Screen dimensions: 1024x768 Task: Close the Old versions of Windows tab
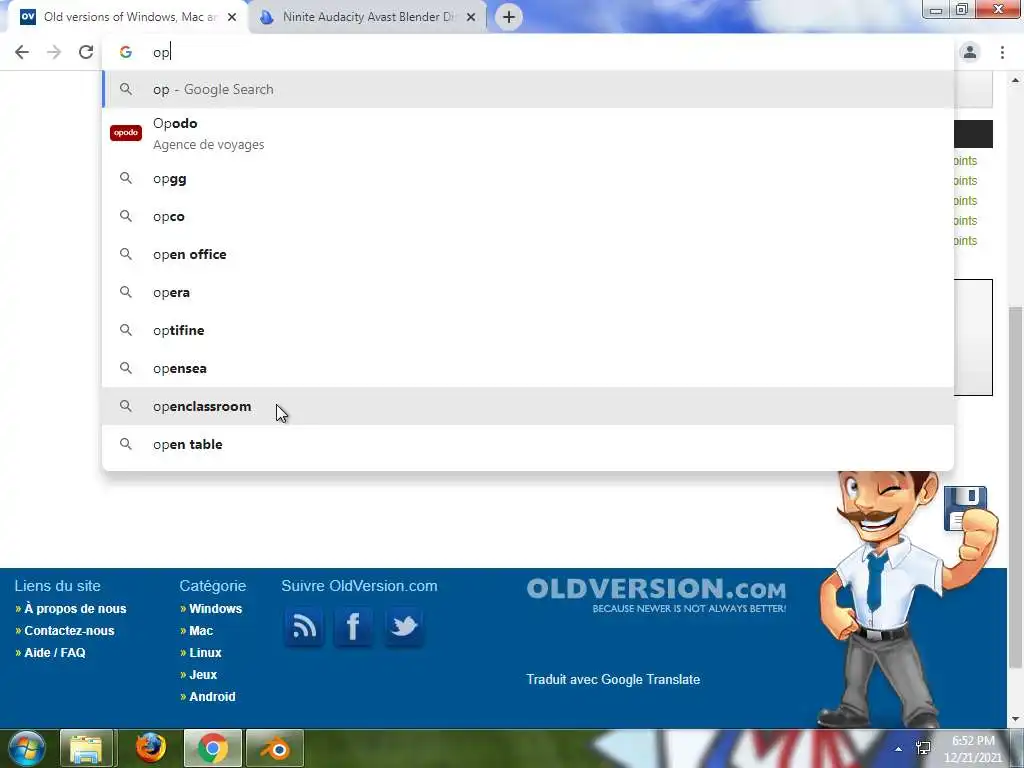click(232, 17)
